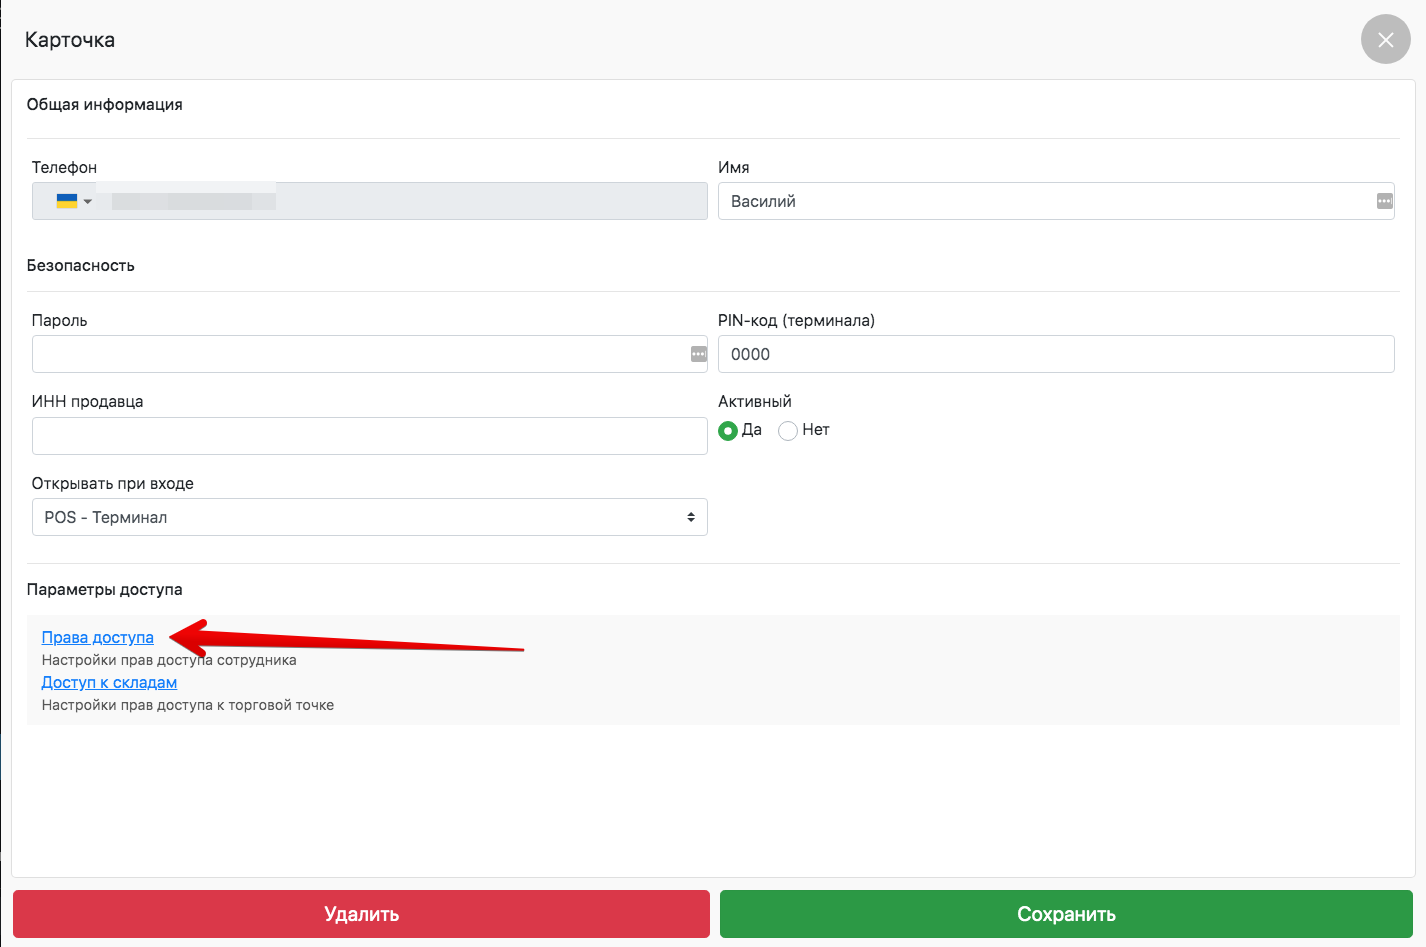
Task: Select the 'Да' radio button for Активный
Action: [728, 431]
